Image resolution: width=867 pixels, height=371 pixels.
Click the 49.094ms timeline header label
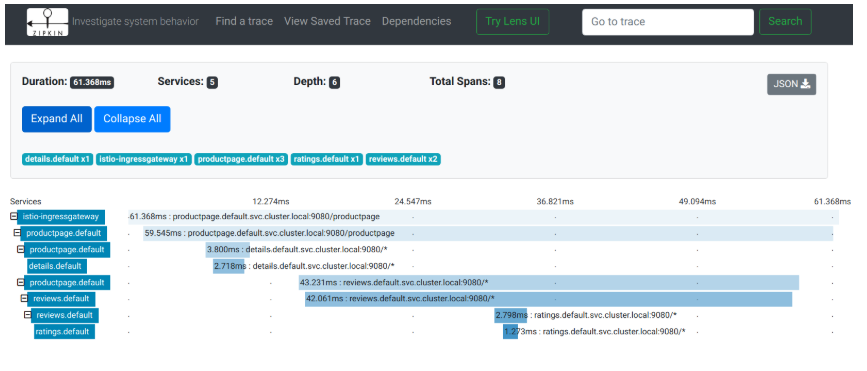(x=697, y=201)
